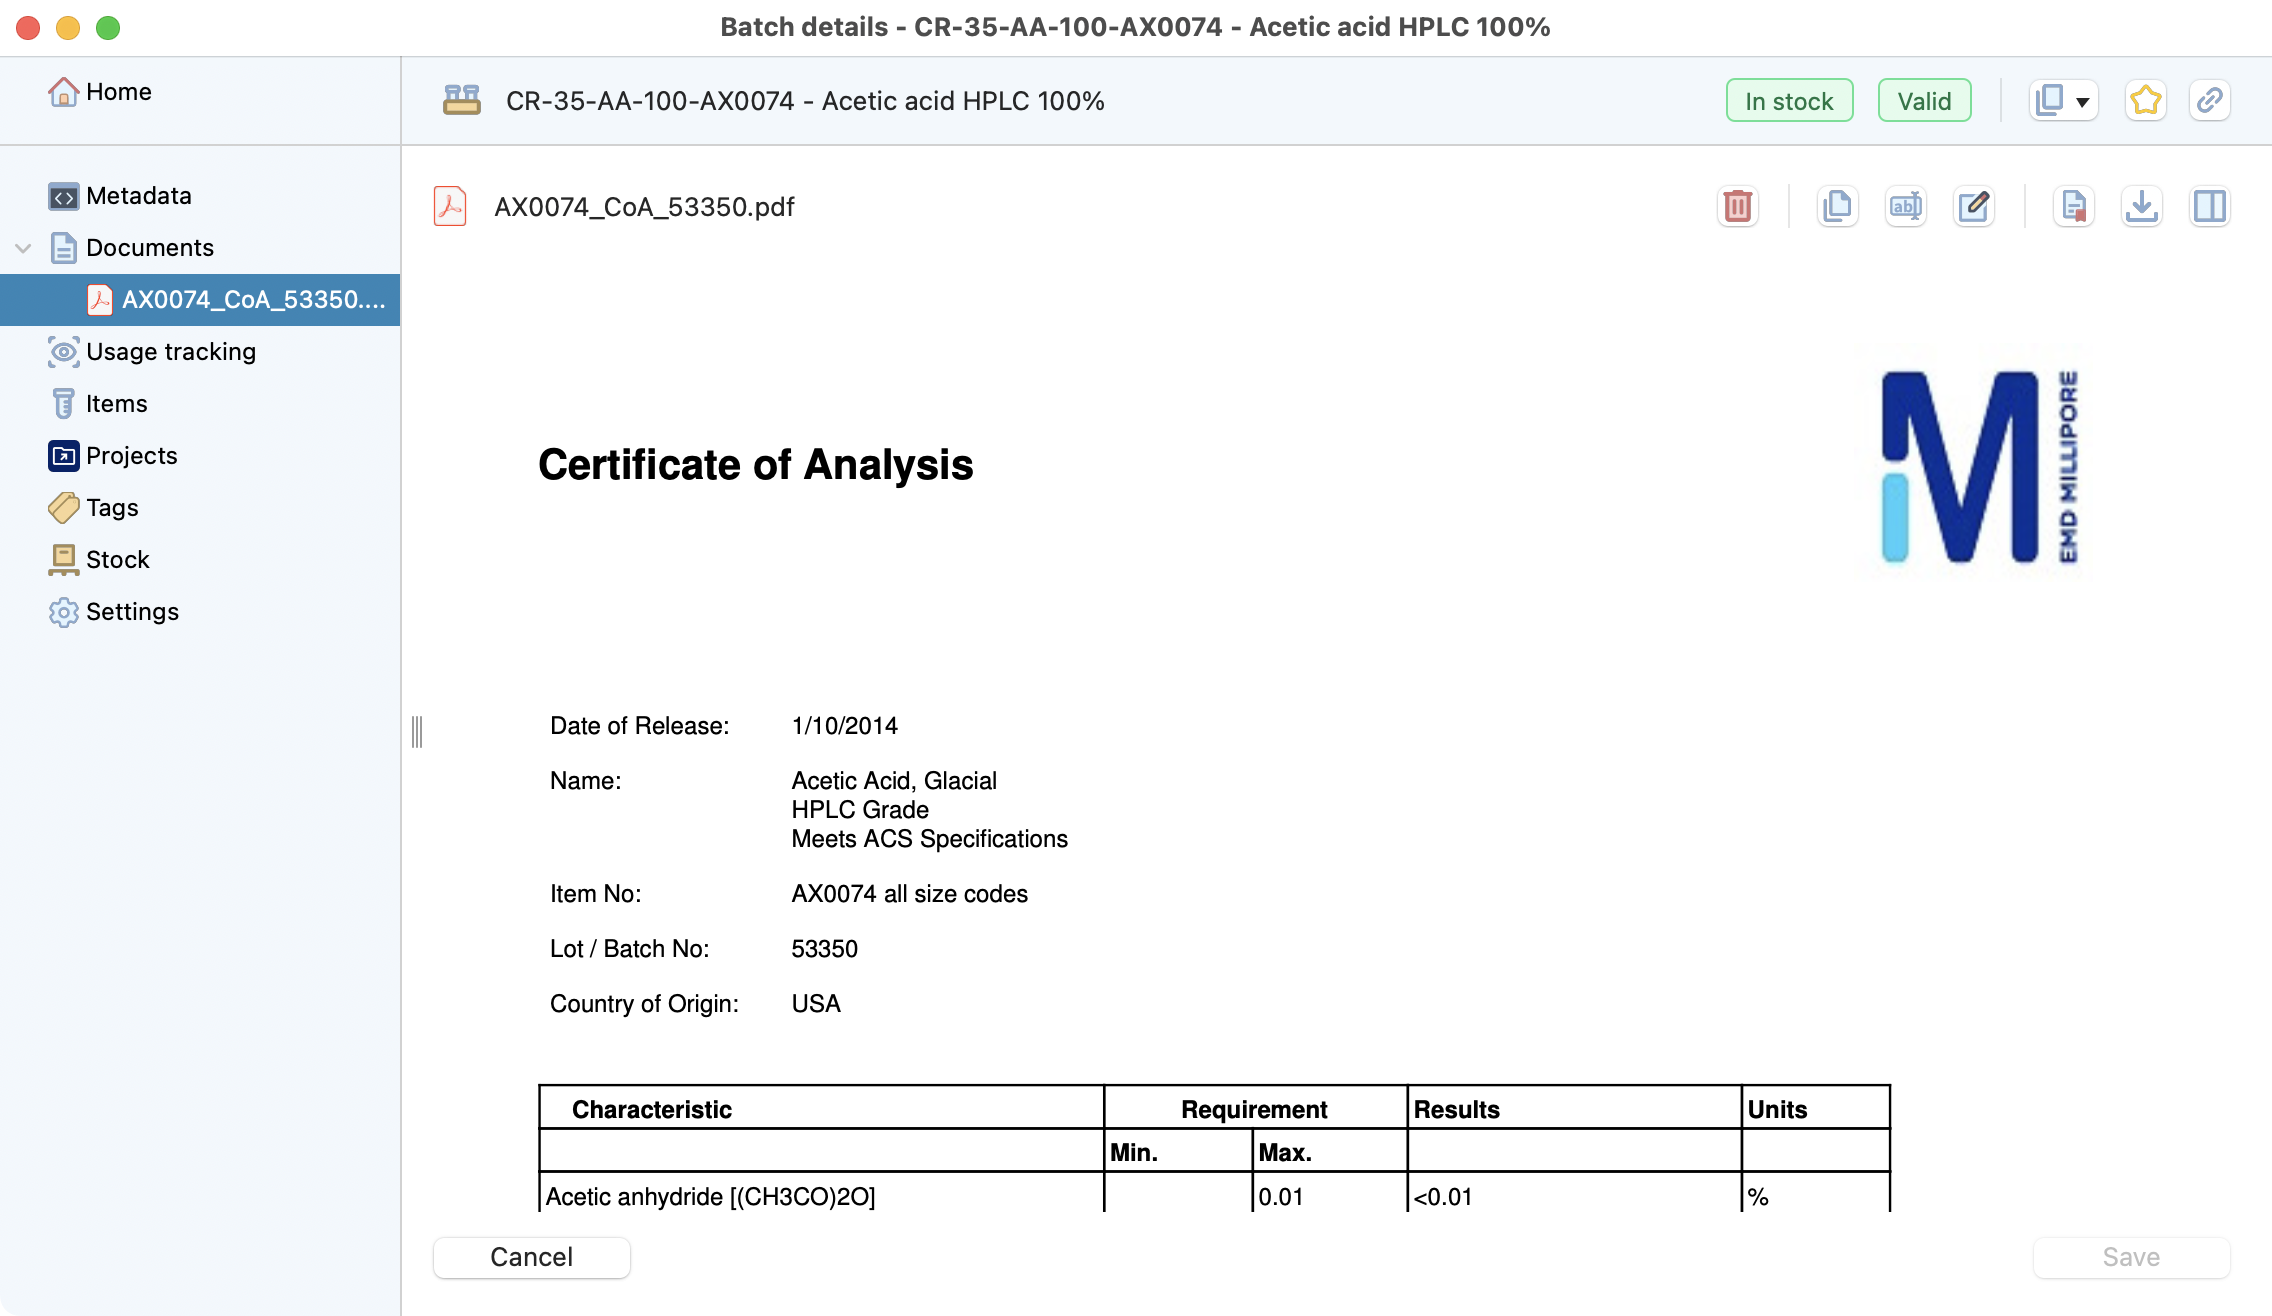Open the Usage tracking section
2272x1316 pixels.
click(170, 352)
